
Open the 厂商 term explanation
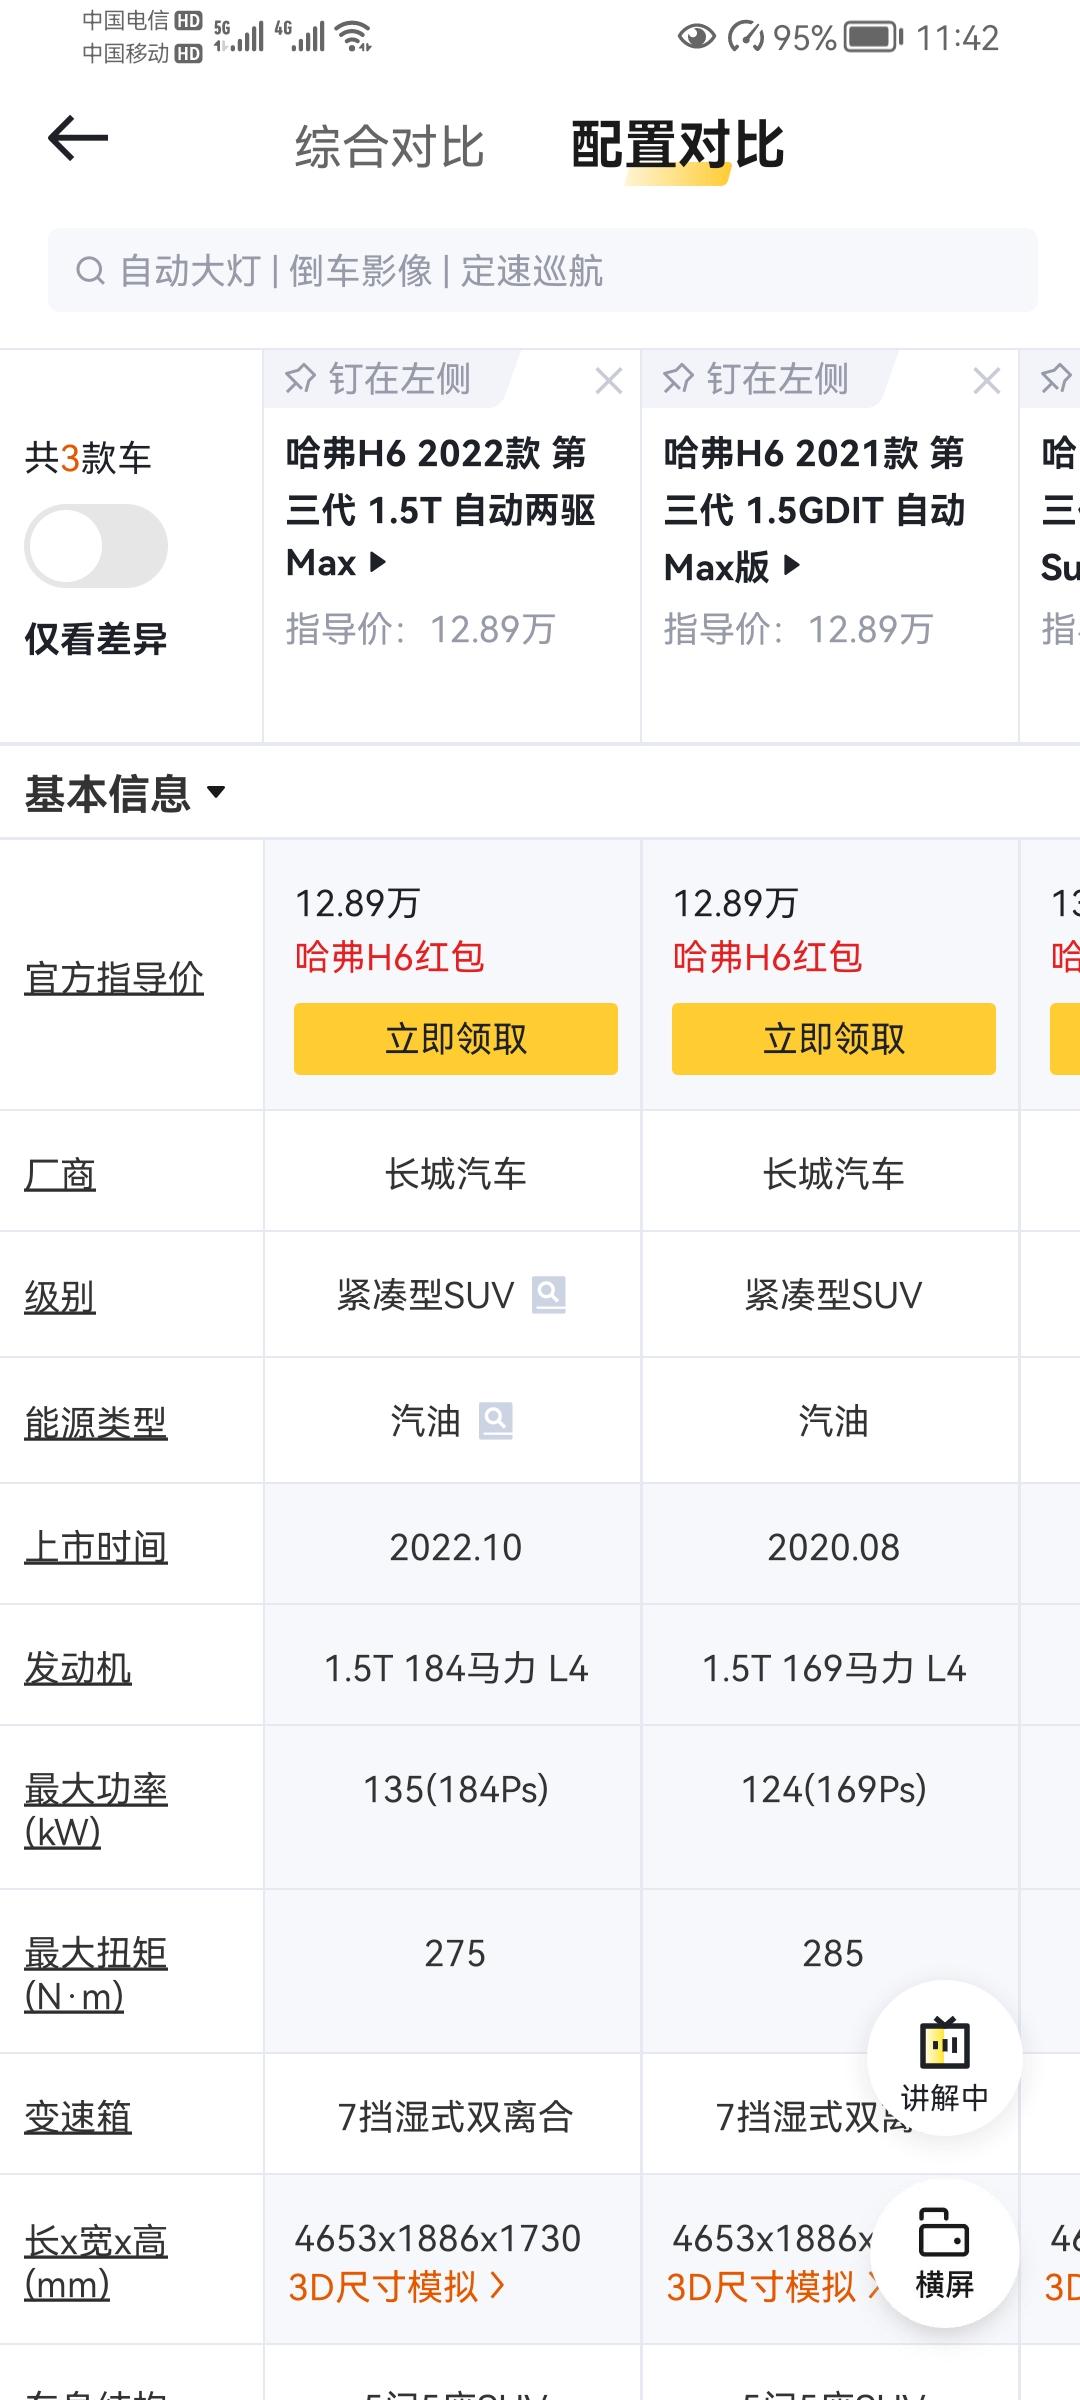click(60, 1173)
